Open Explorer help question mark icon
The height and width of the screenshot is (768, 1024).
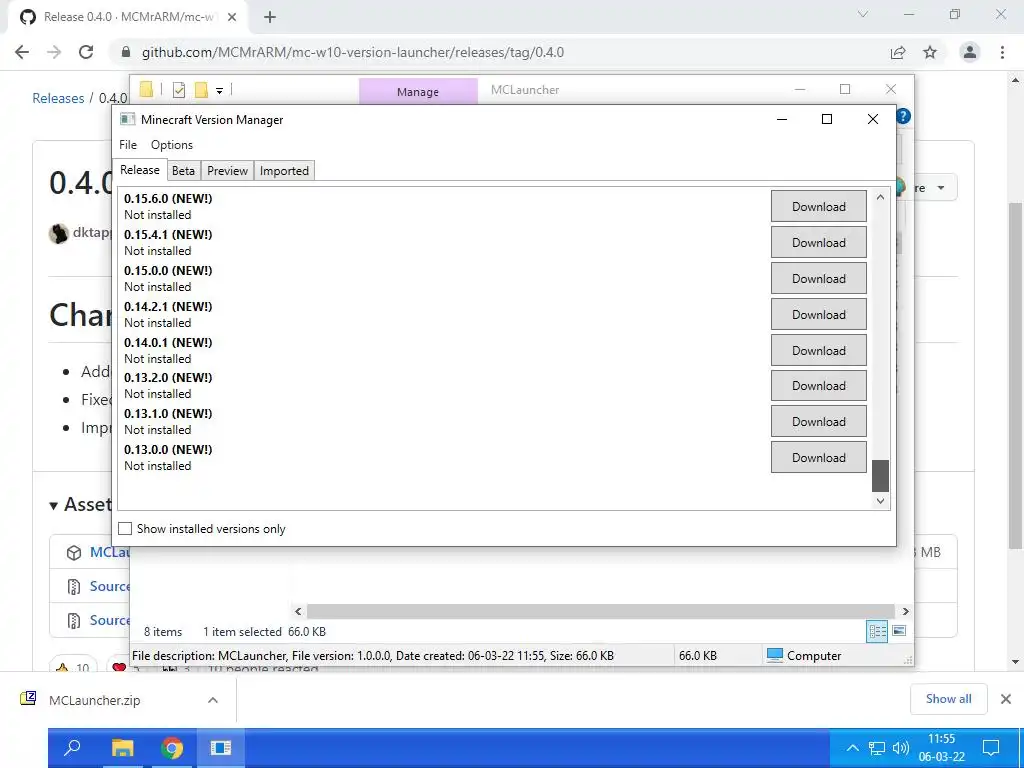tap(903, 117)
